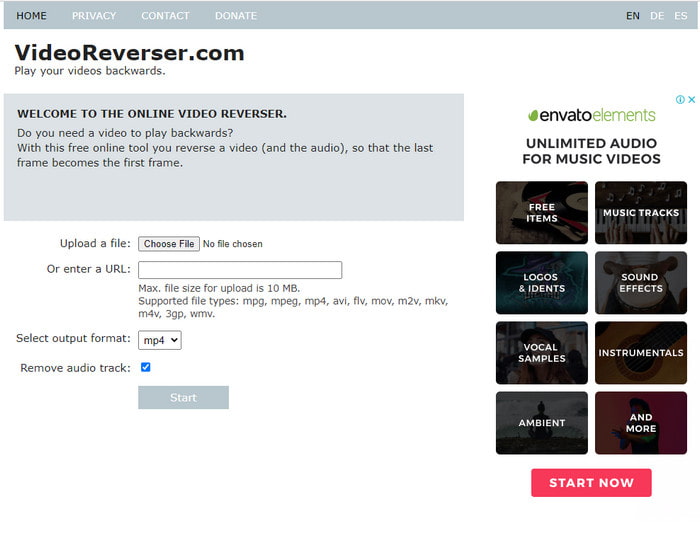Open the Free Items ad tile
Screen dimensions: 700x536
coord(541,213)
